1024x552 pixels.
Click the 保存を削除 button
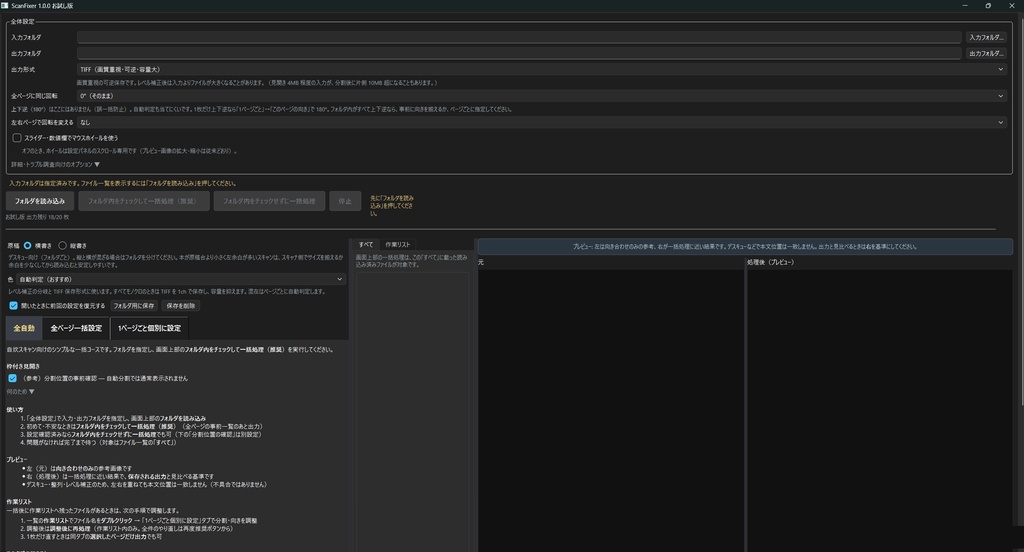[180, 306]
